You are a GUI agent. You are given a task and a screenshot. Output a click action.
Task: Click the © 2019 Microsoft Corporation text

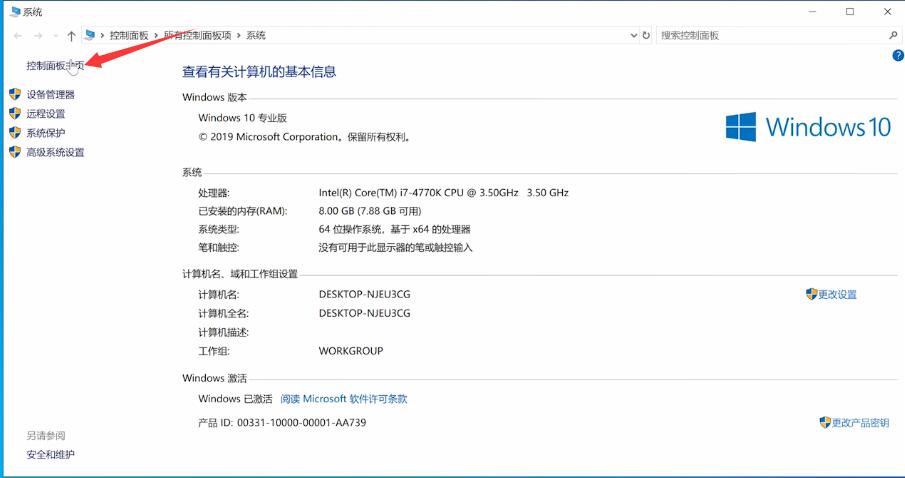(x=304, y=137)
